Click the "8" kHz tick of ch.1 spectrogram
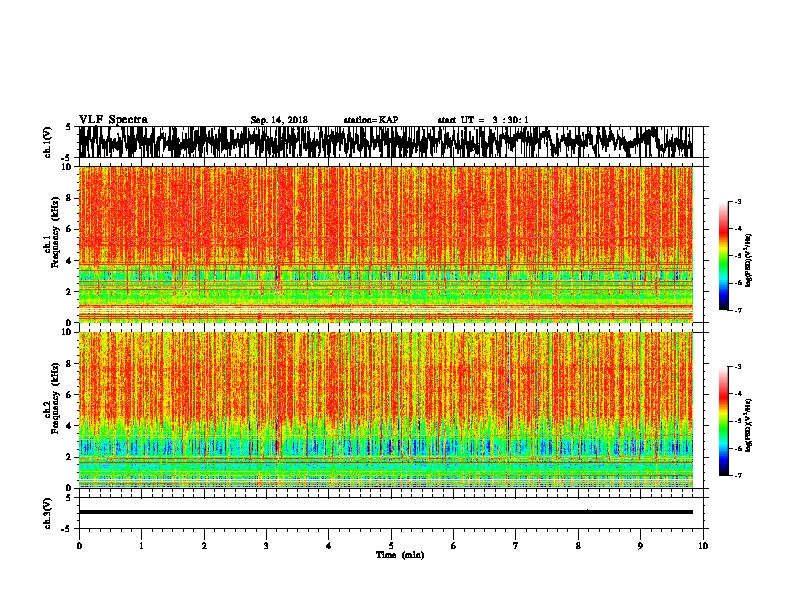This screenshot has width=792, height=612. click(x=69, y=198)
